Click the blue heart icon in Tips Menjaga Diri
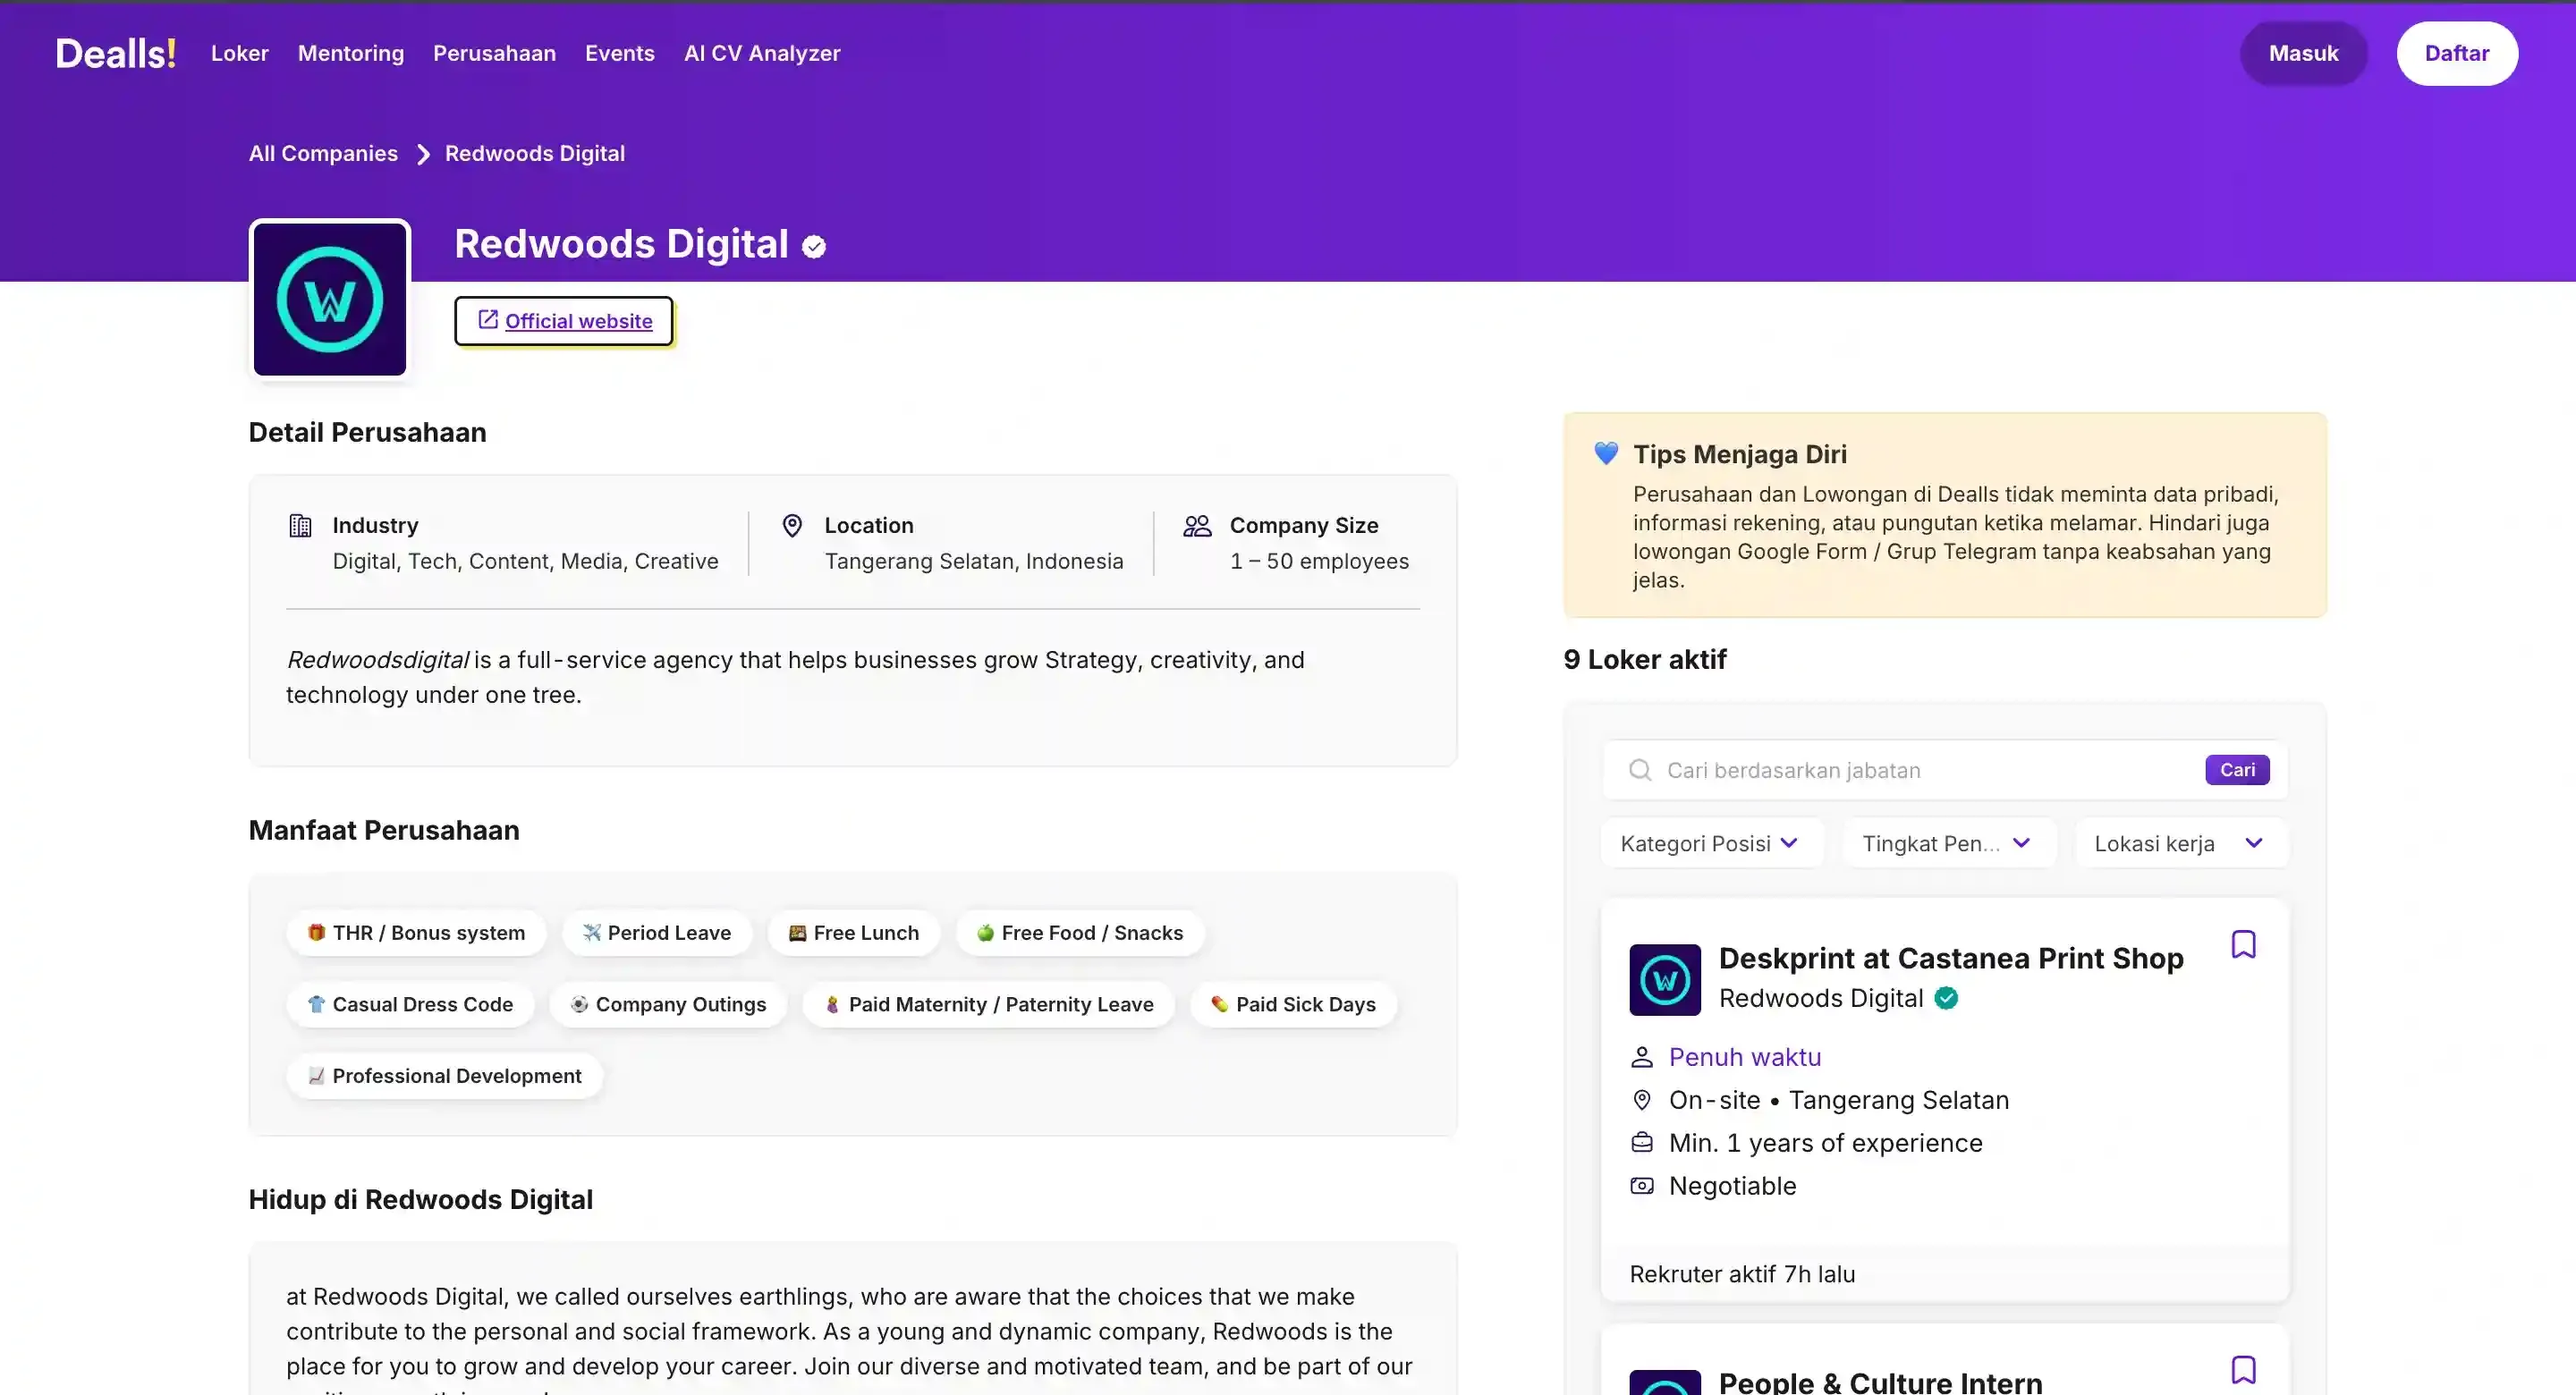This screenshot has width=2576, height=1395. point(1606,453)
